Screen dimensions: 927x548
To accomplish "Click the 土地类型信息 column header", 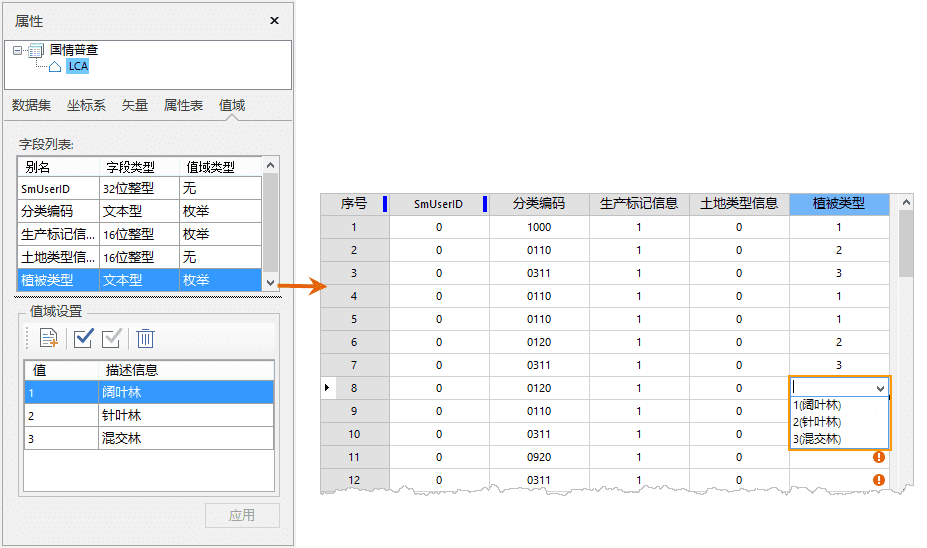I will click(739, 204).
